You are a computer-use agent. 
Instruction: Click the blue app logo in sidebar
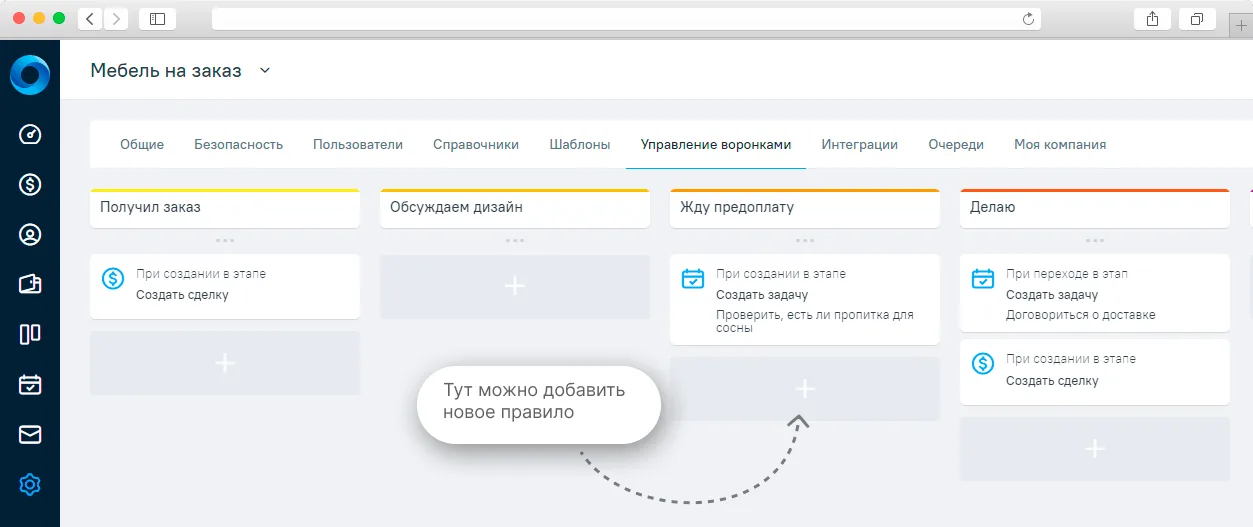click(x=30, y=75)
